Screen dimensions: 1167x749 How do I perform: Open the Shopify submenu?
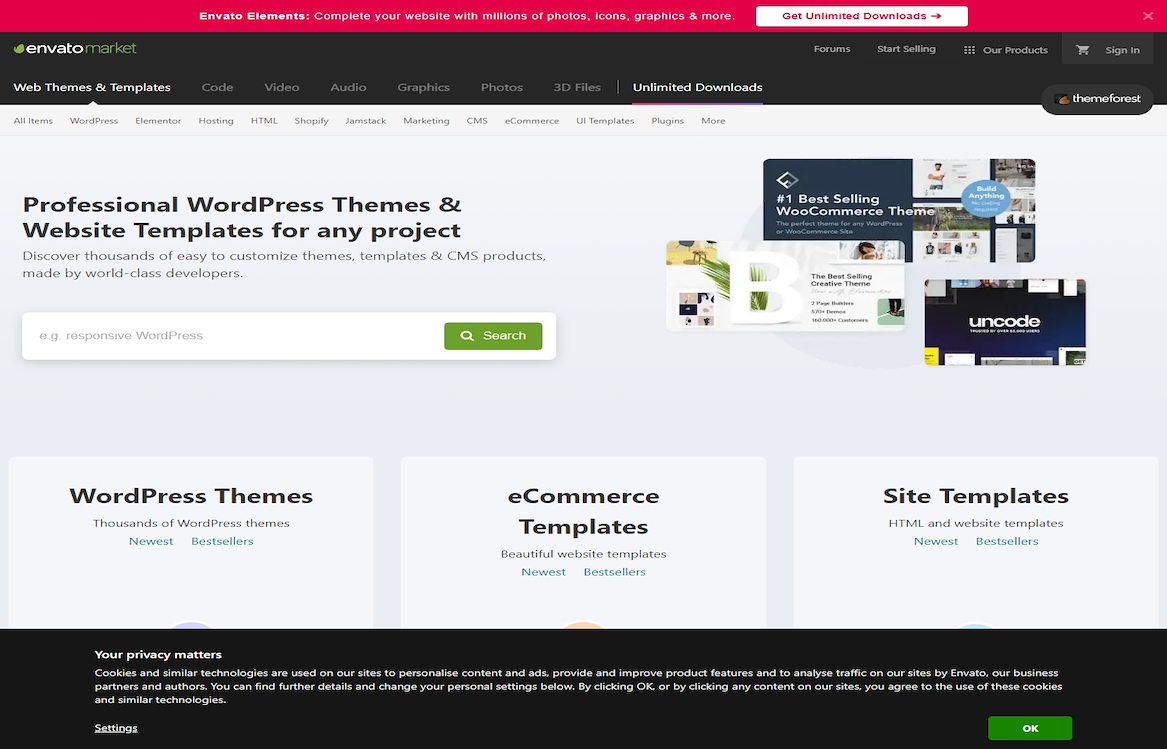click(311, 121)
